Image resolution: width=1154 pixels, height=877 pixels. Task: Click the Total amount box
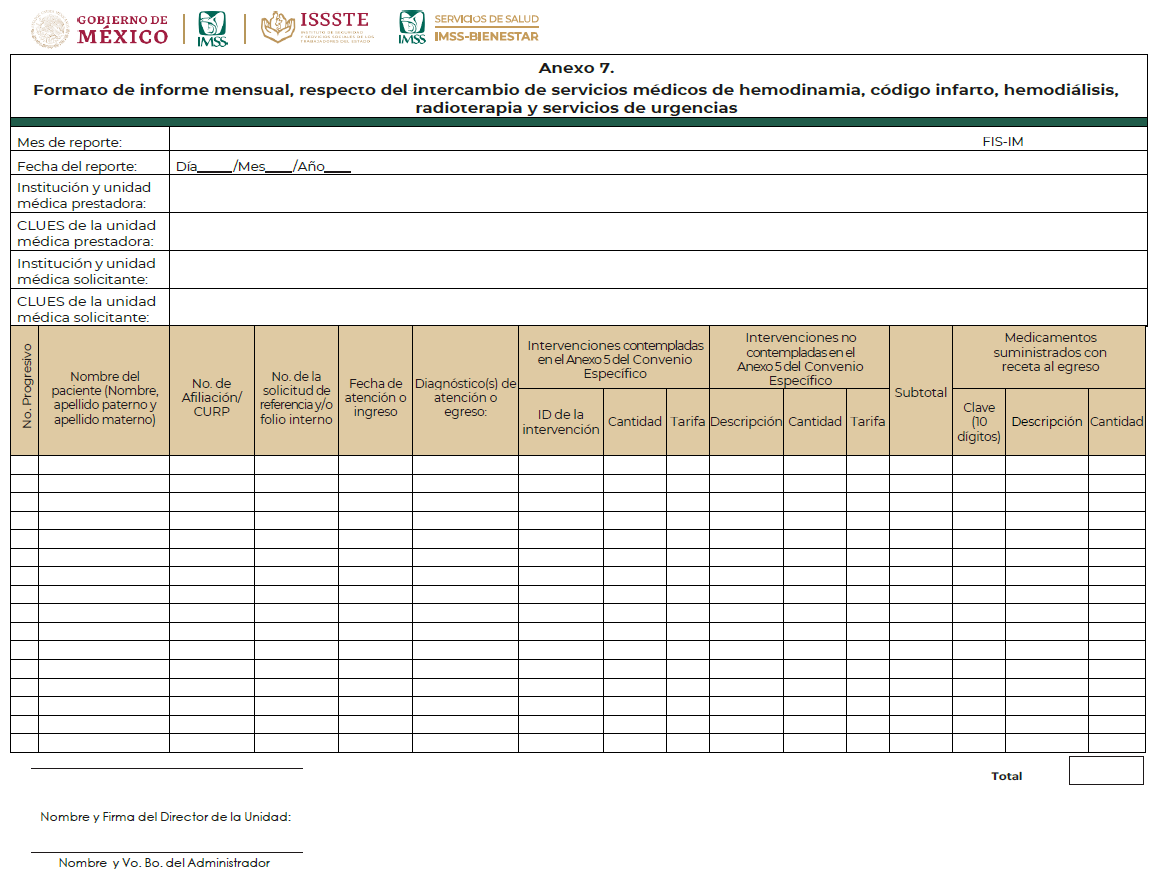1105,771
